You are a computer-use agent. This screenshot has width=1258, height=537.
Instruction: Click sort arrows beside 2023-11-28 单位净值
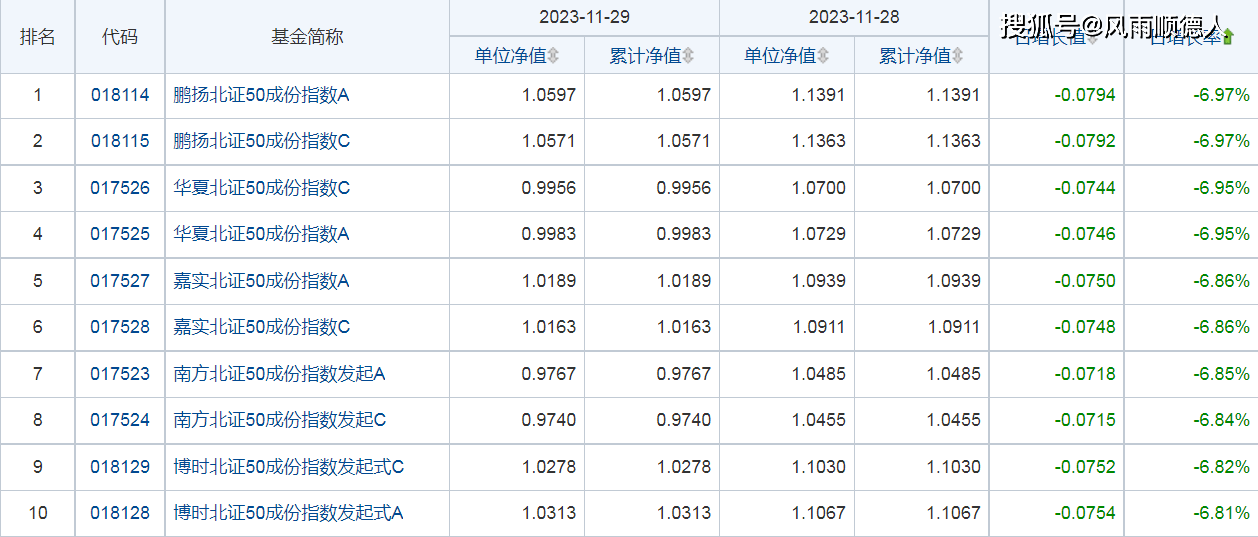coord(823,56)
